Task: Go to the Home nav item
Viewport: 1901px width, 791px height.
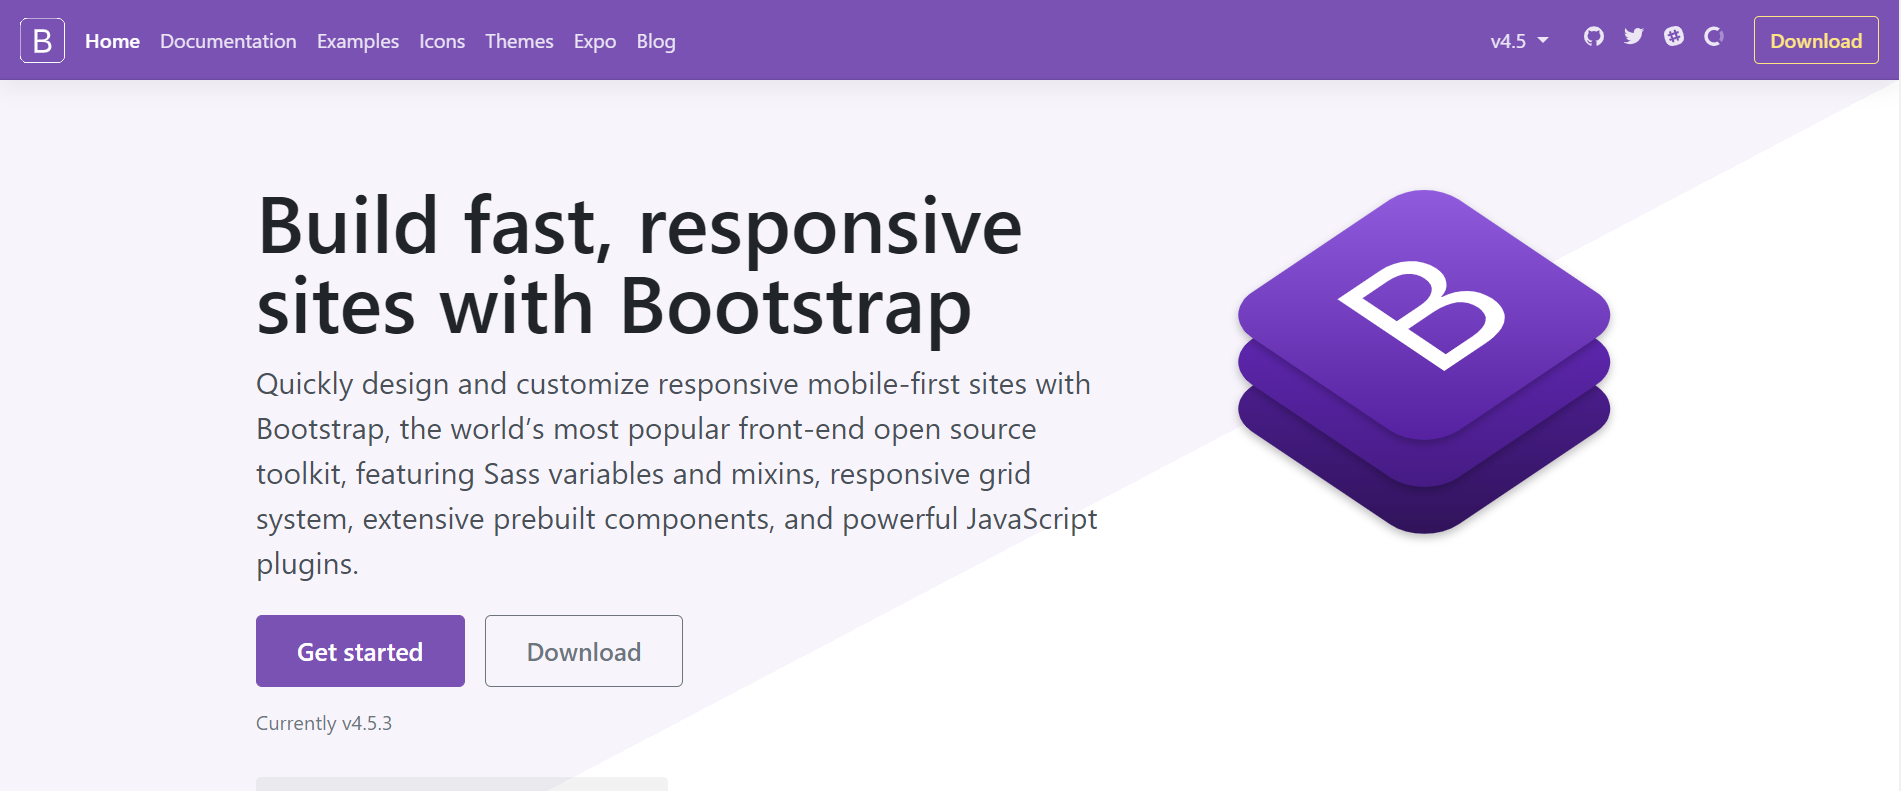Action: (x=112, y=41)
